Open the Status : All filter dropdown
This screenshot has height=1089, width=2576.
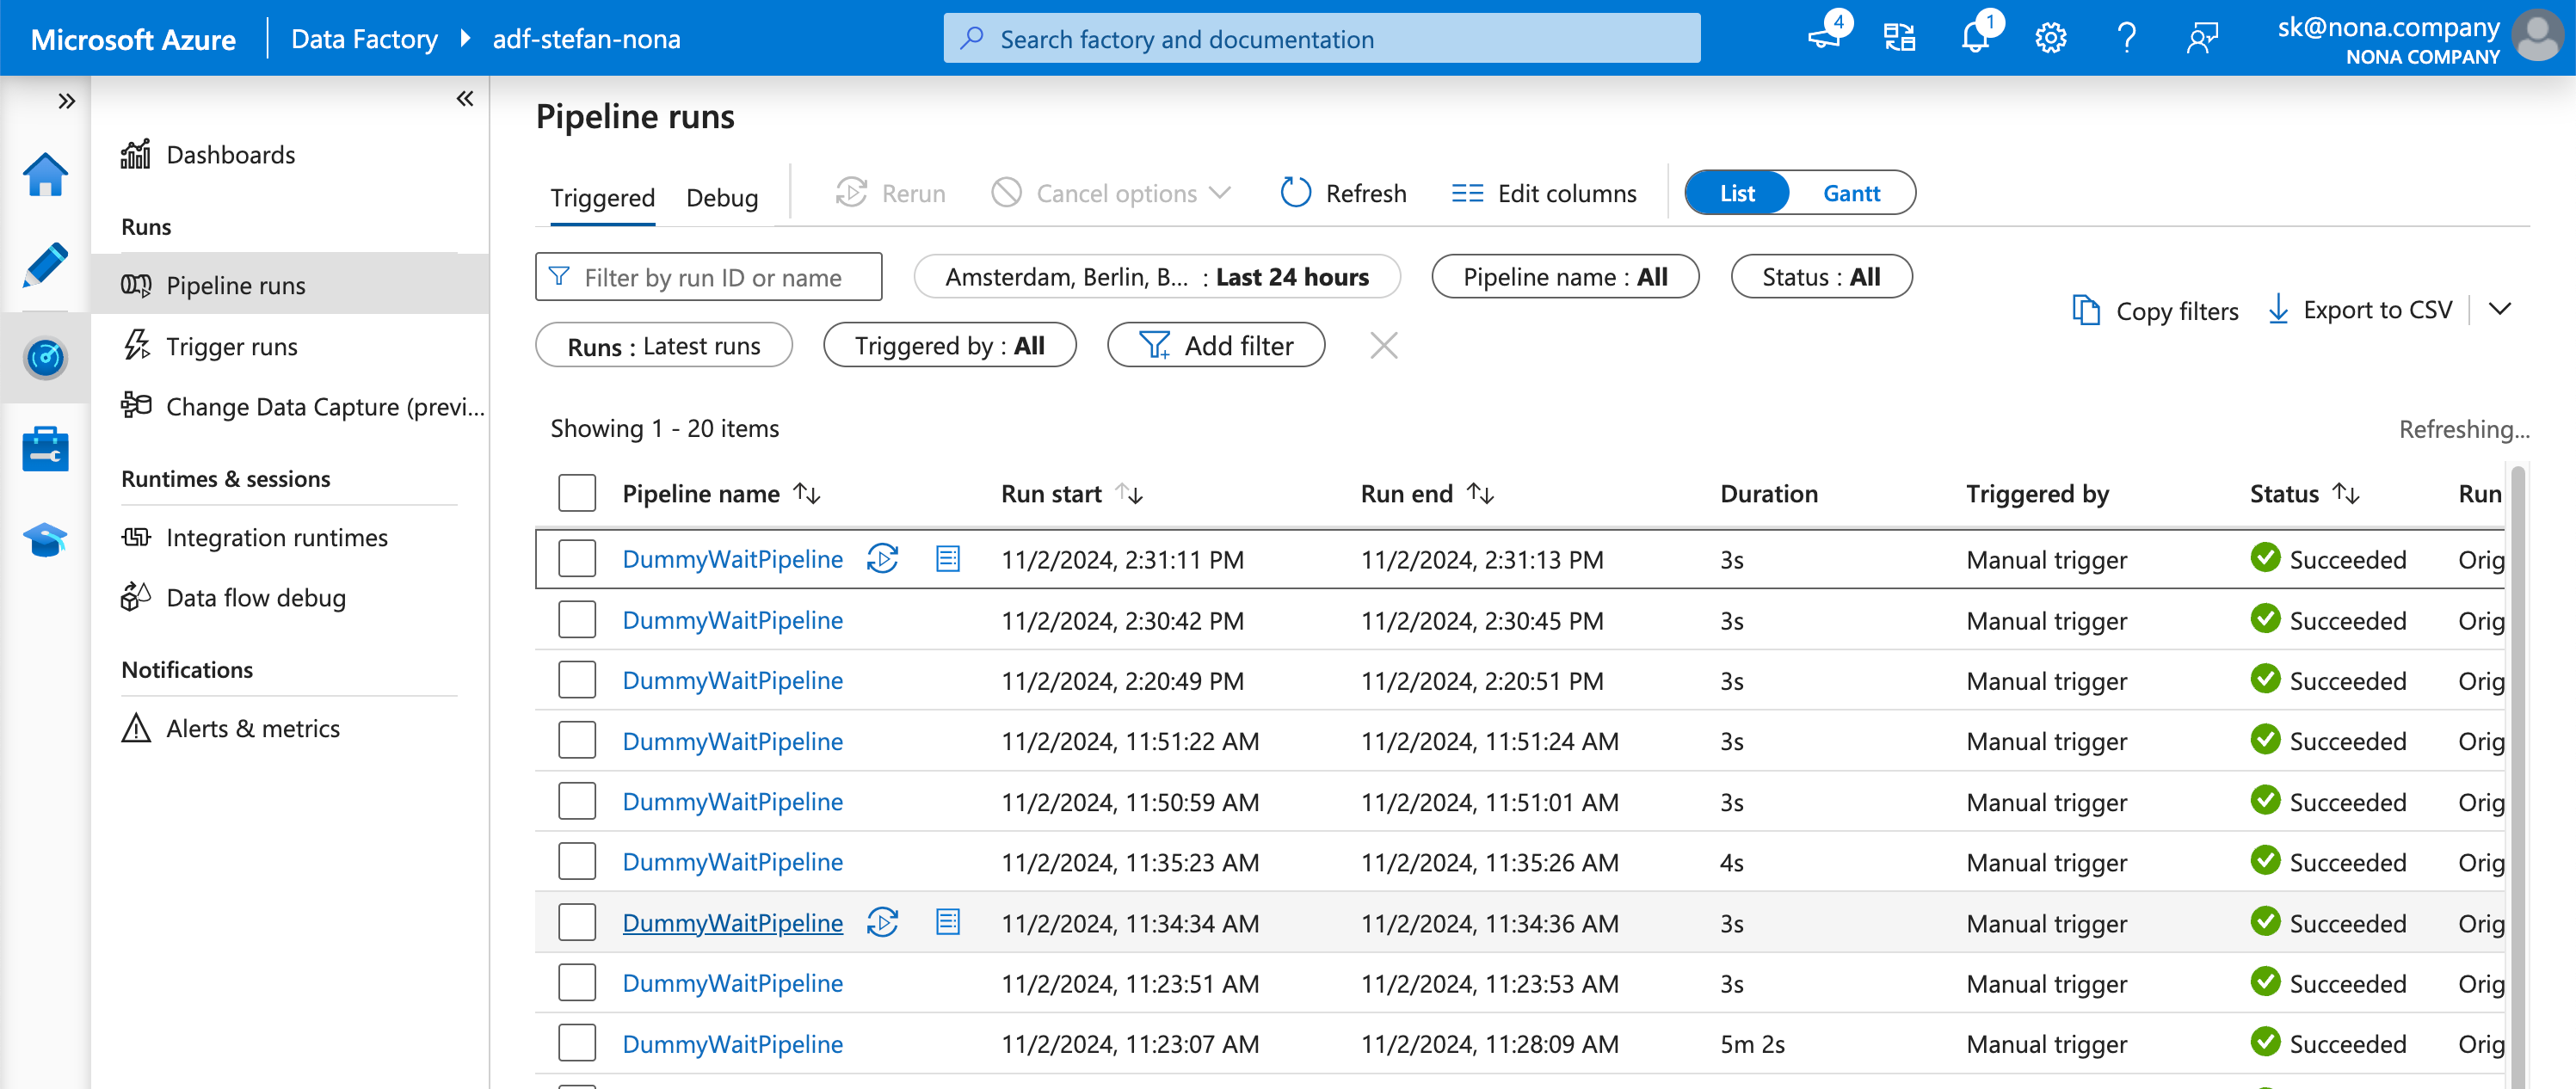click(1820, 277)
